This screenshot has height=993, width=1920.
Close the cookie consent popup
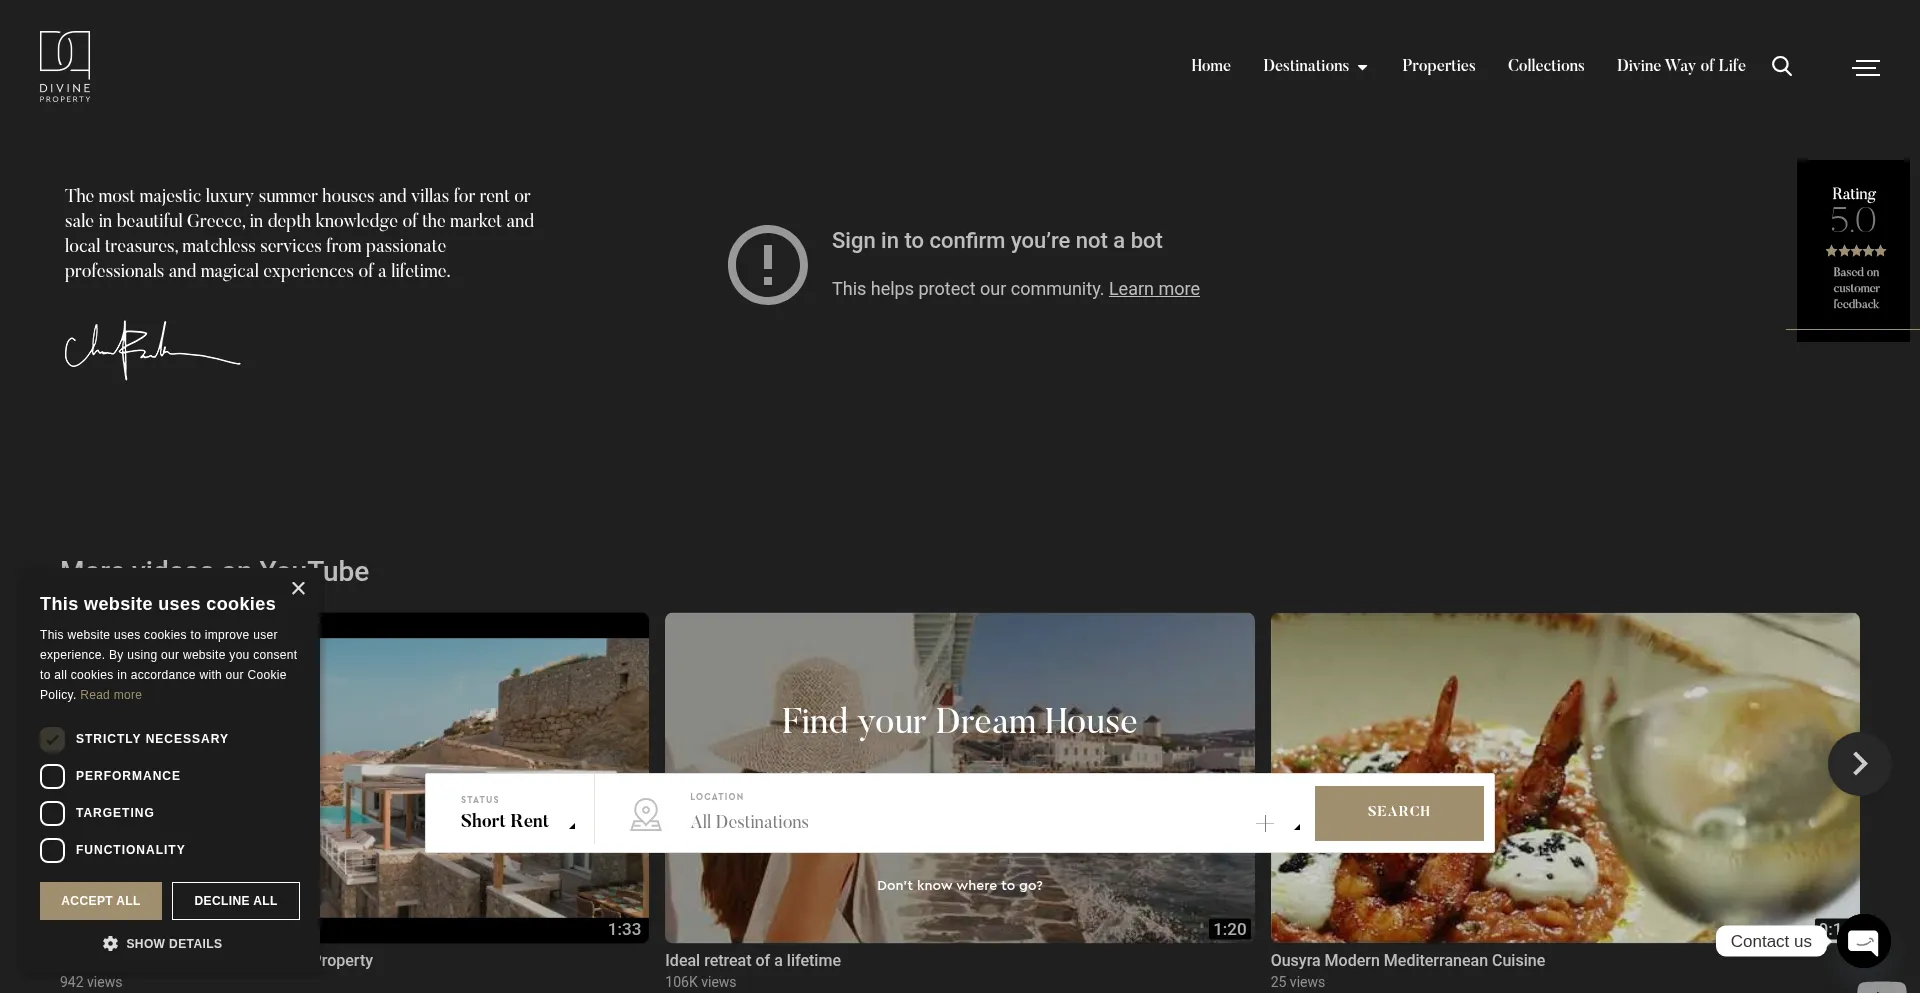click(x=298, y=588)
